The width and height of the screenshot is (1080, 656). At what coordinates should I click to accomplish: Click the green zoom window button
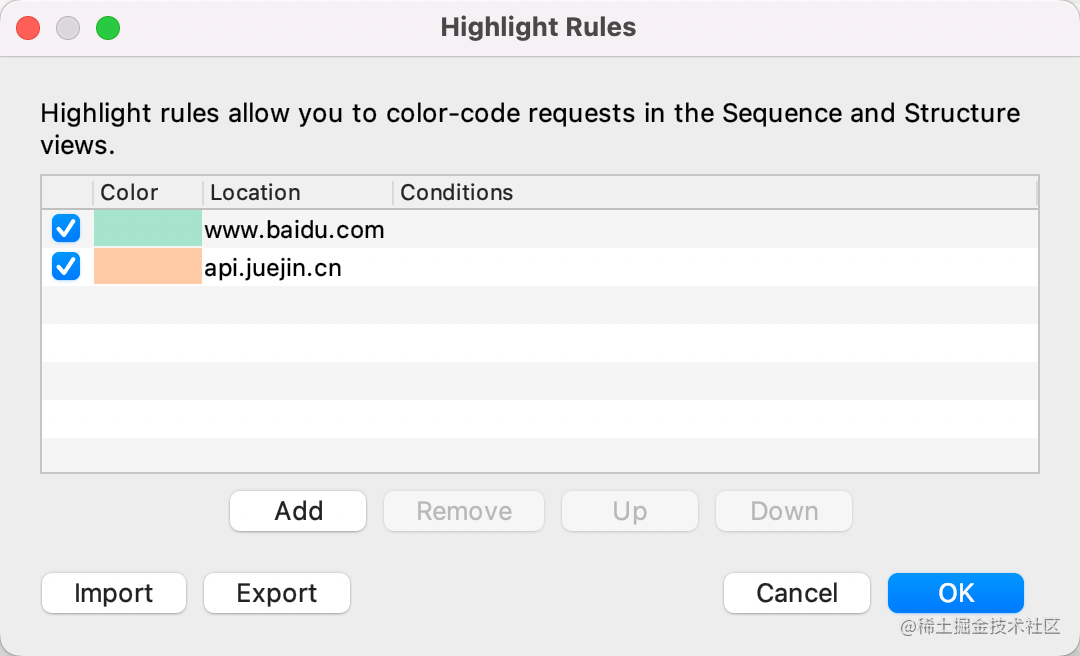[x=108, y=28]
